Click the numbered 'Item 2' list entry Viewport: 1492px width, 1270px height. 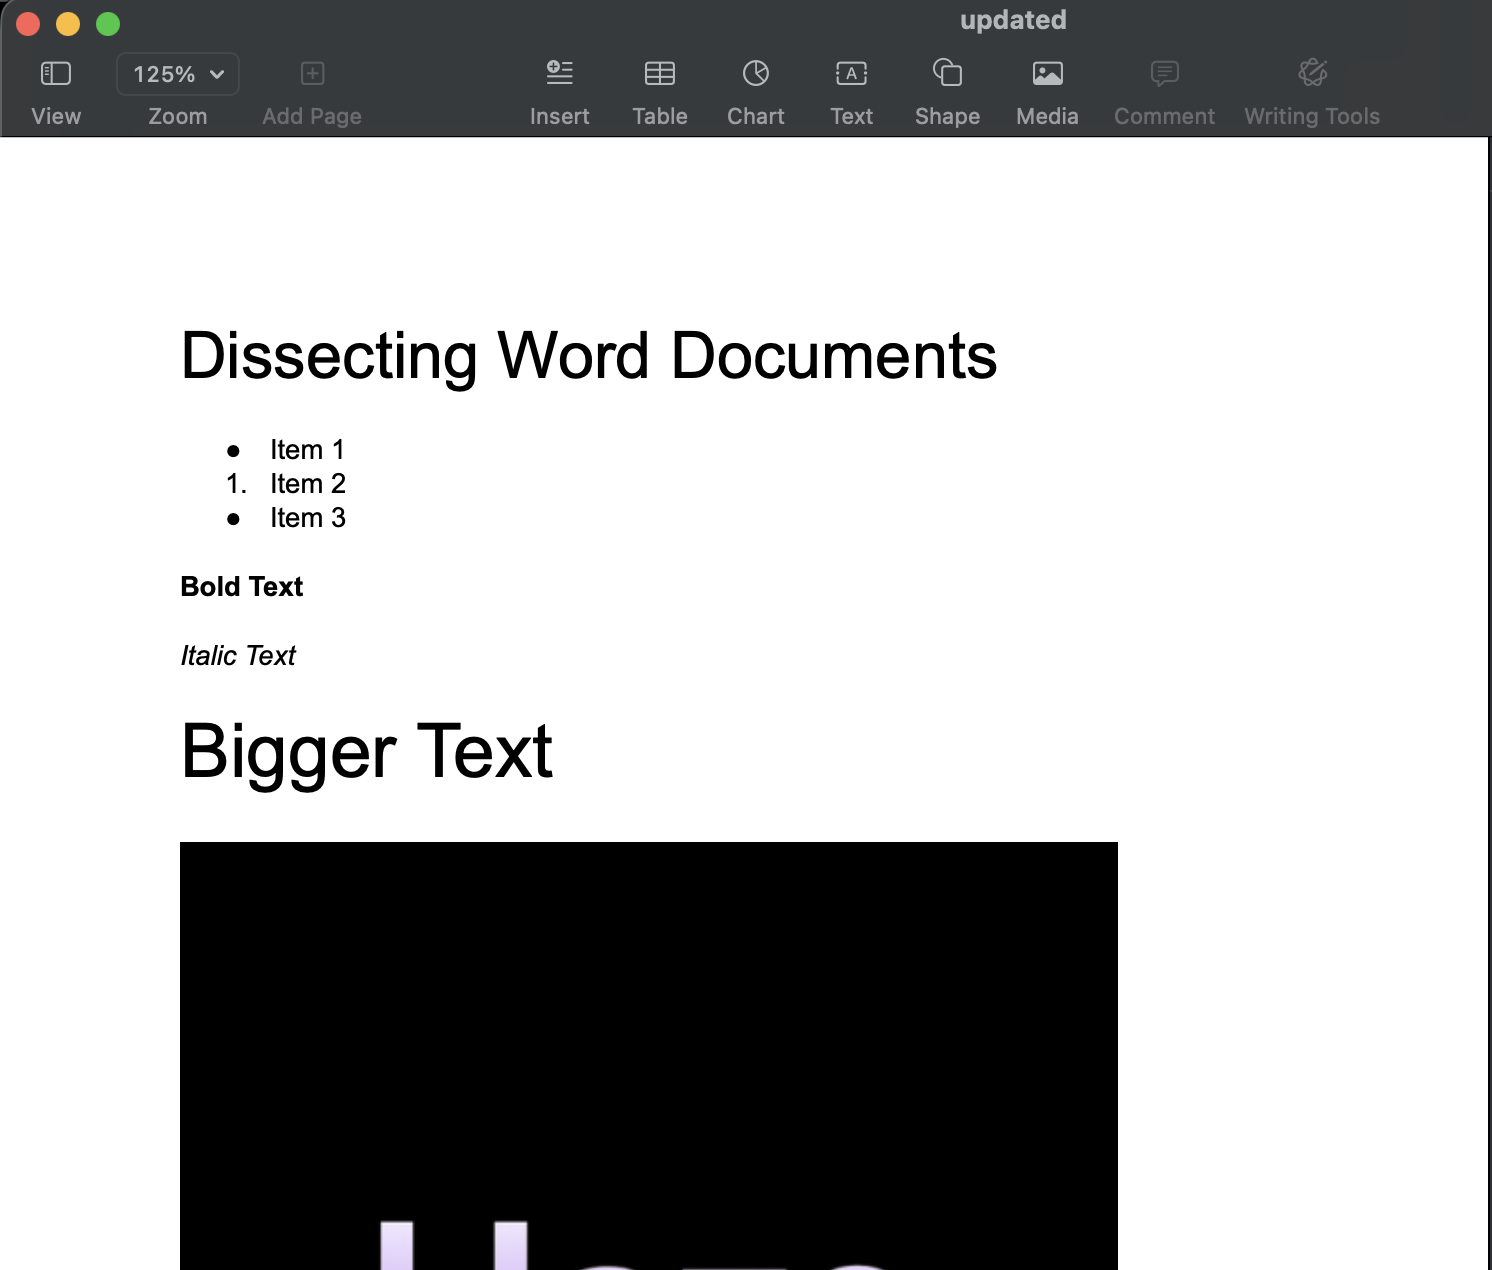coord(307,484)
